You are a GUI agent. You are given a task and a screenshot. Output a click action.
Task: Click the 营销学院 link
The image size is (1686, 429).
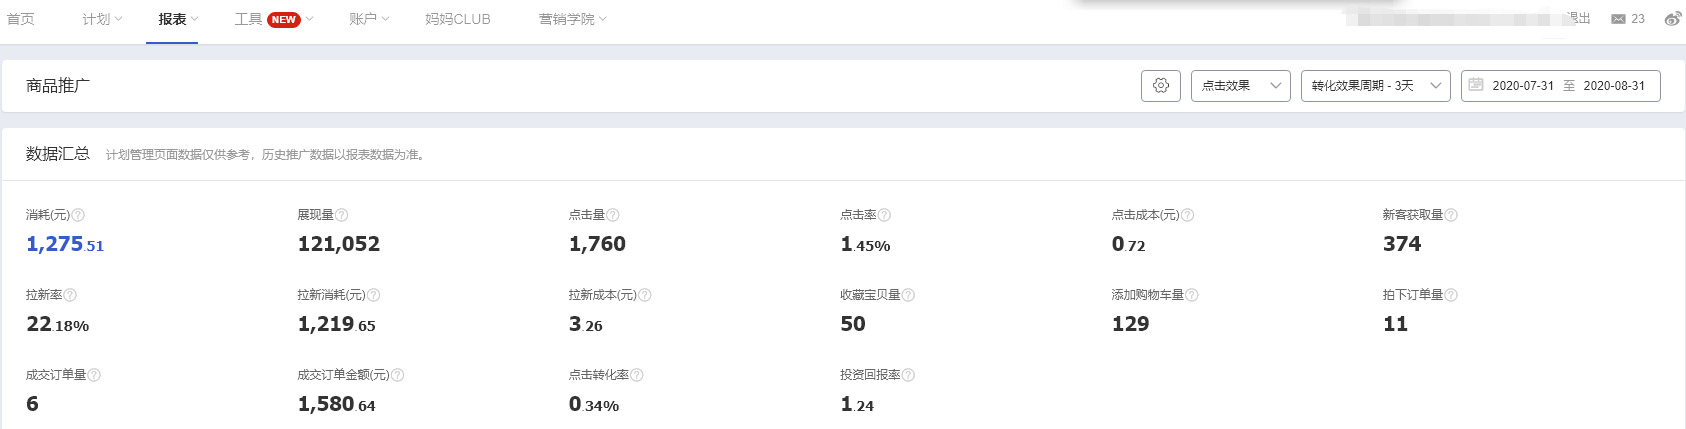573,19
